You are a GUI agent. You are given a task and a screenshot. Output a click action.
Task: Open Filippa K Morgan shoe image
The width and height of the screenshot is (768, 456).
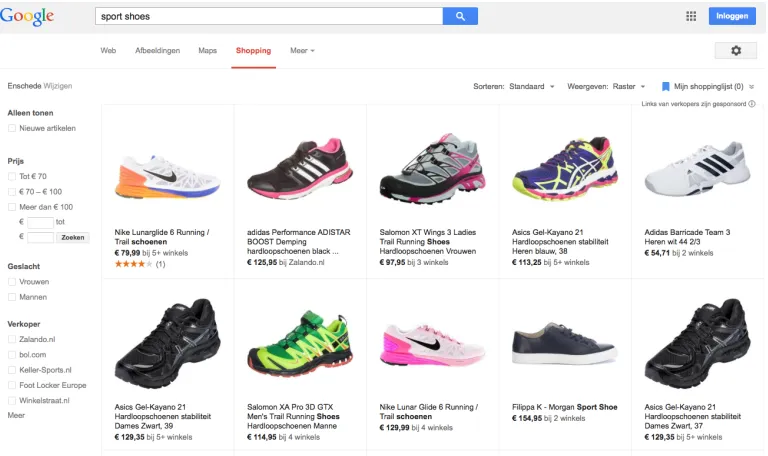[565, 343]
